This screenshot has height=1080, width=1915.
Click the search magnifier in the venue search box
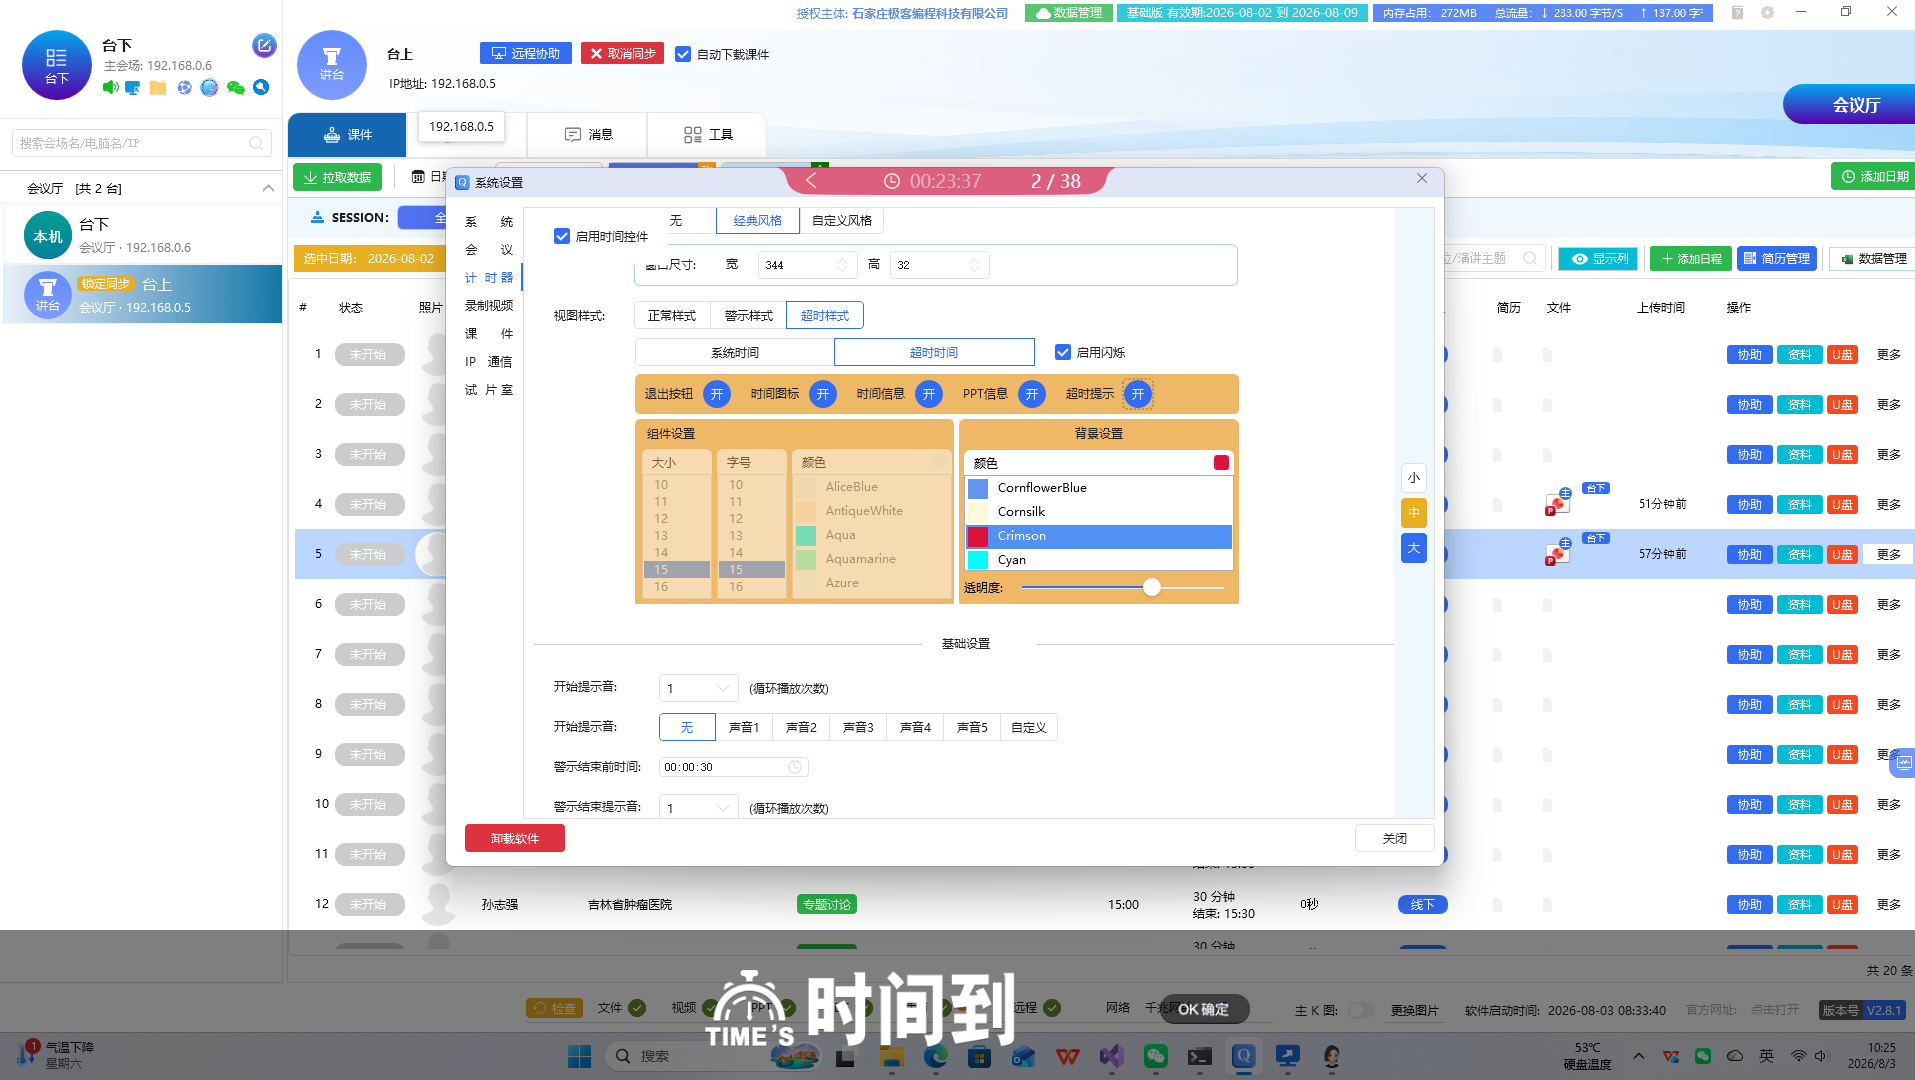256,143
